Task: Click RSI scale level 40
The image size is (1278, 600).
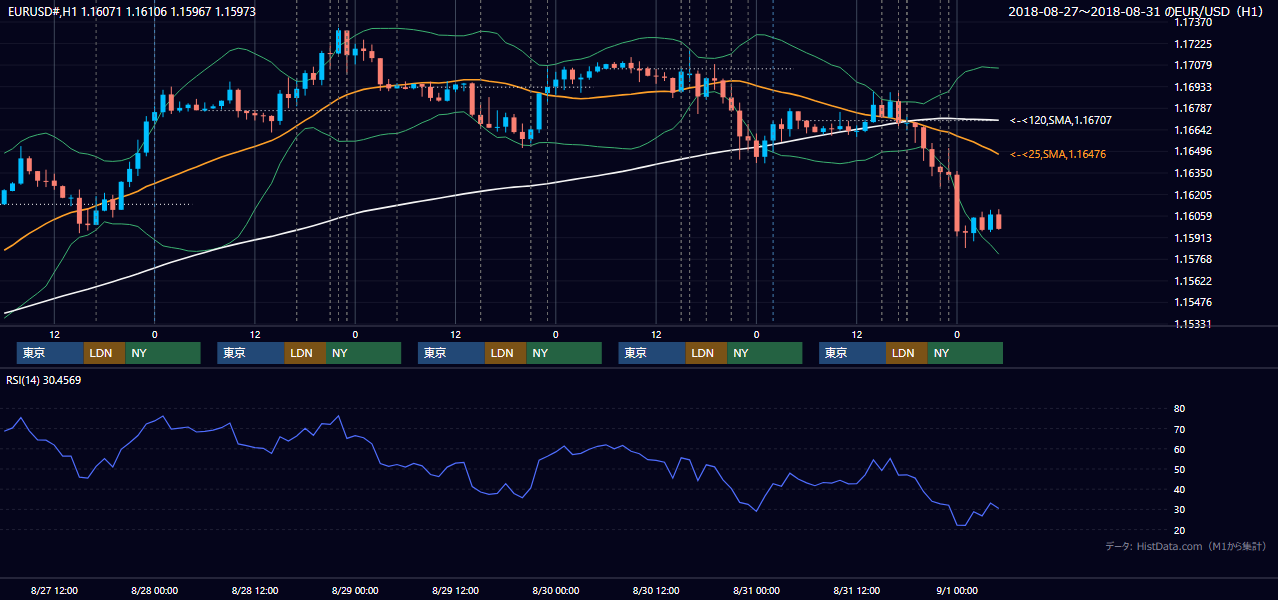Action: tap(1180, 490)
